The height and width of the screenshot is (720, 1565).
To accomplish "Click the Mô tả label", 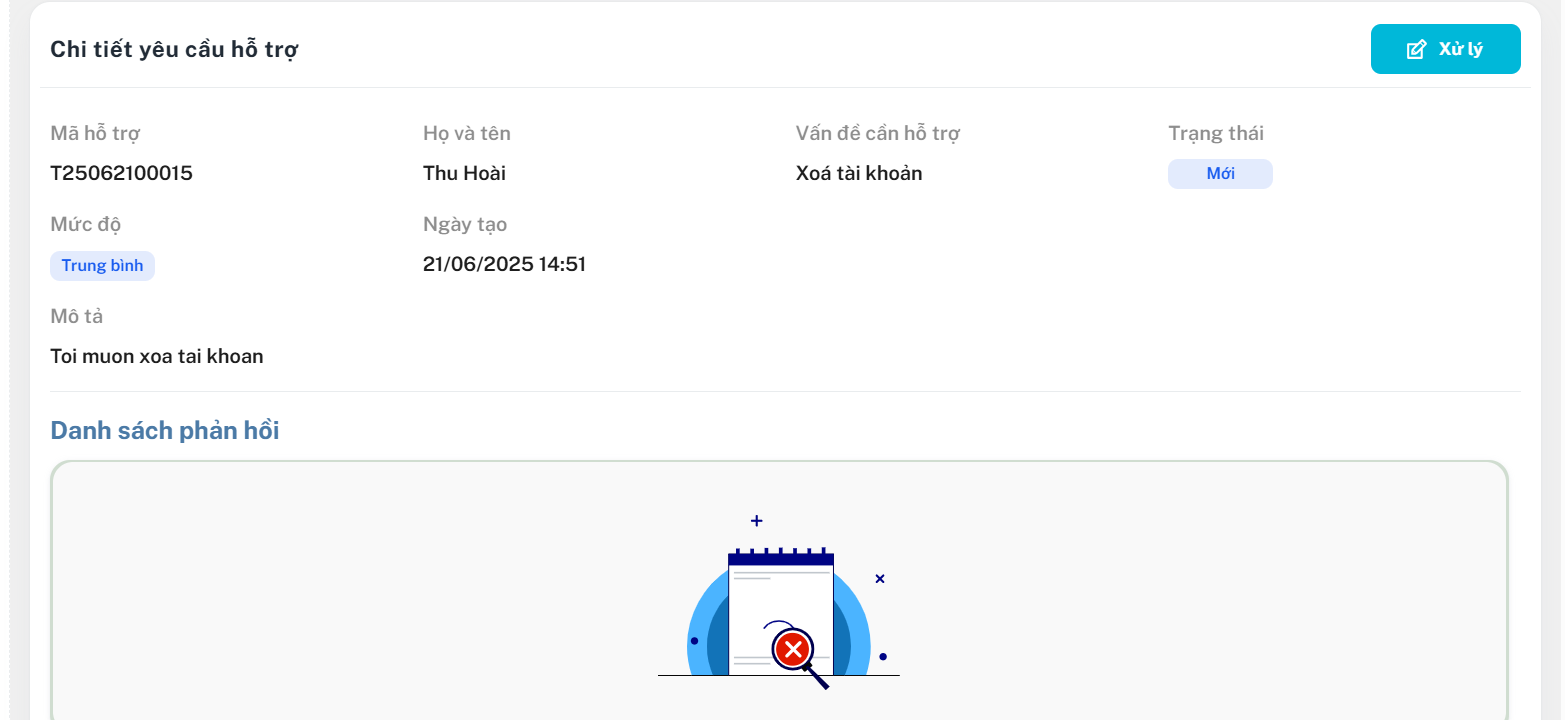I will point(77,316).
